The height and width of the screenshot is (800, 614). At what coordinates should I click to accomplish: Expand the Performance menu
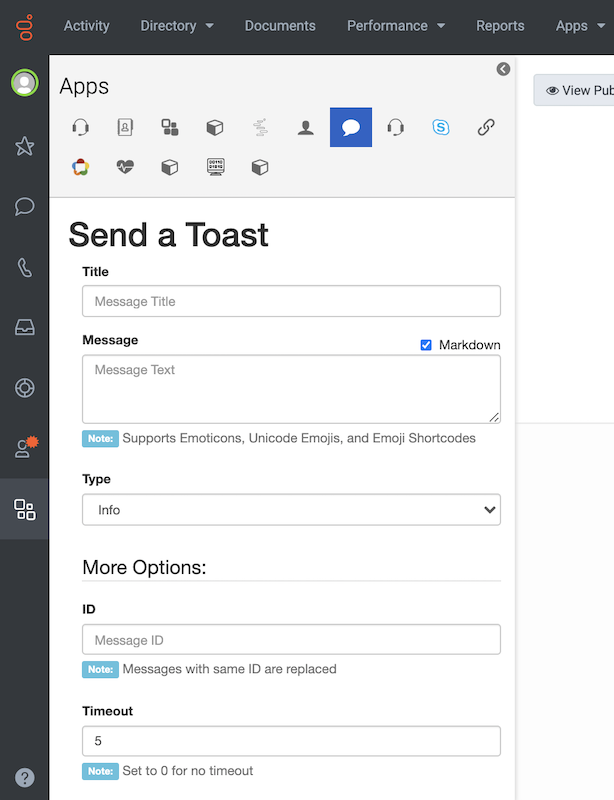[396, 26]
